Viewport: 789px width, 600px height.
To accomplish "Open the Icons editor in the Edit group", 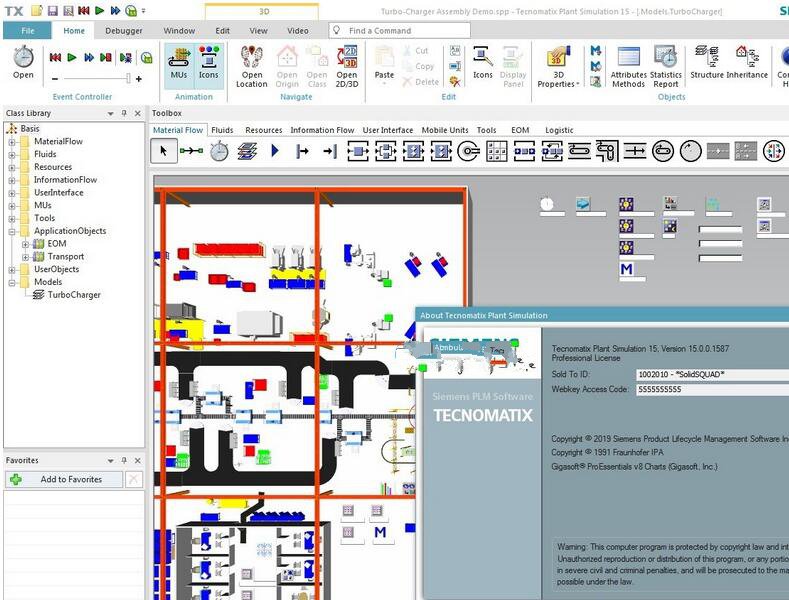I will [x=483, y=63].
